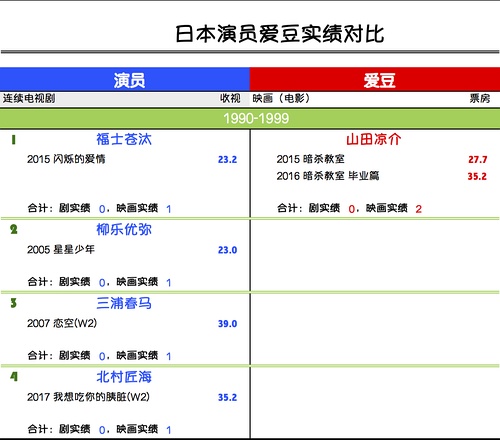Click the value 27.7
500x440 pixels.
478,160
